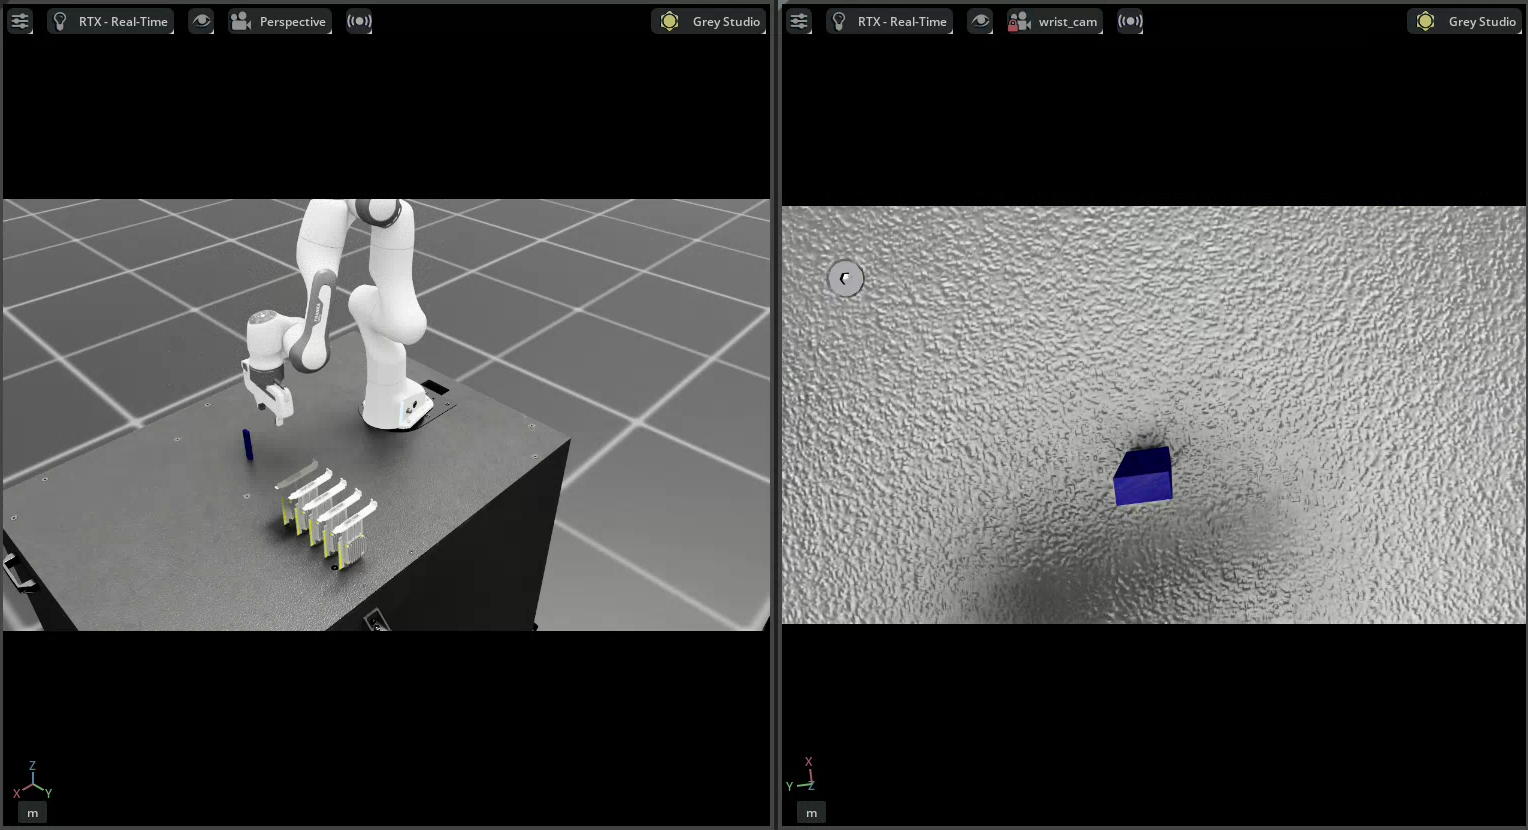Image resolution: width=1528 pixels, height=830 pixels.
Task: Click the 'm' units label in left viewport
Action: [32, 813]
